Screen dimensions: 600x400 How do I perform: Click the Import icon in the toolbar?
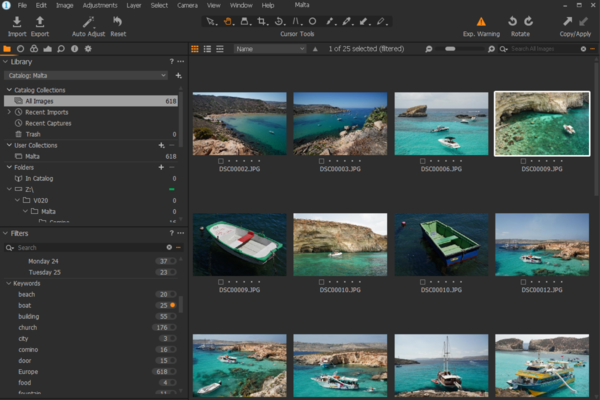[17, 22]
